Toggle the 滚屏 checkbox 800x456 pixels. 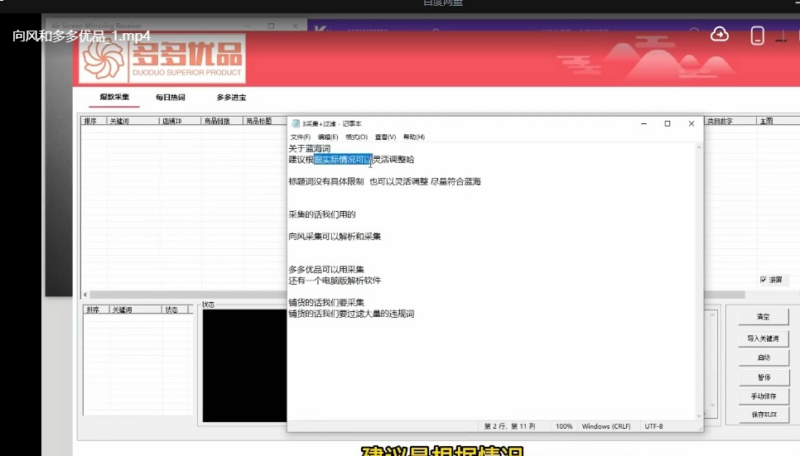(x=763, y=280)
